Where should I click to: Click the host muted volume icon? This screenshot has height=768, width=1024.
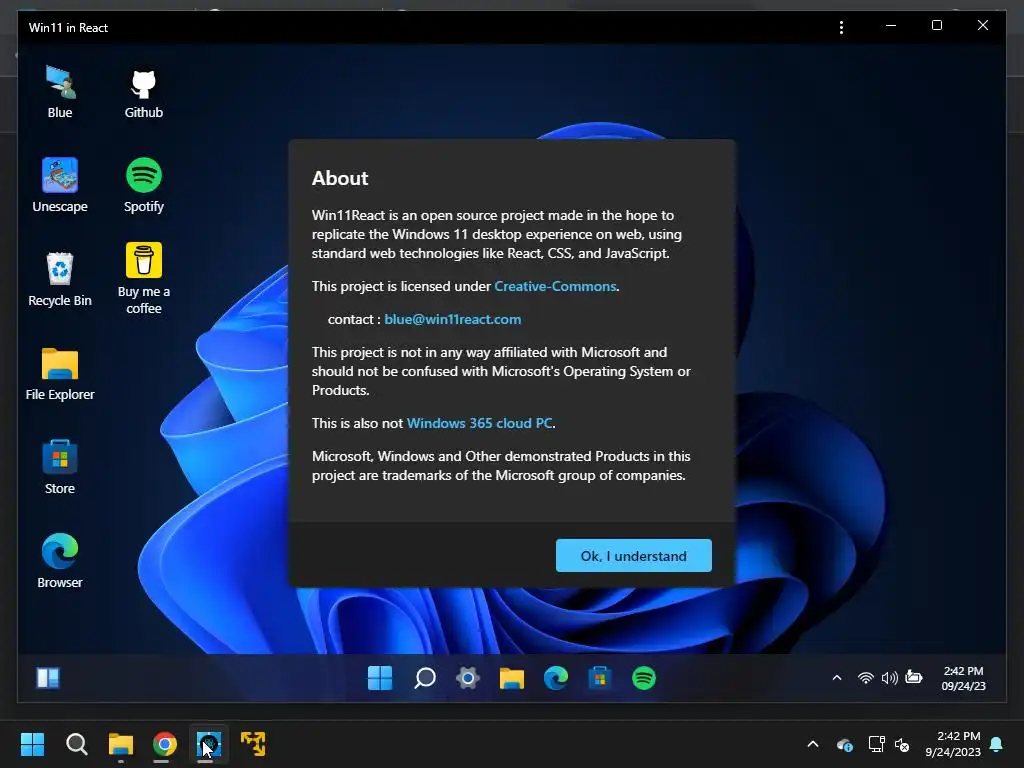click(903, 744)
